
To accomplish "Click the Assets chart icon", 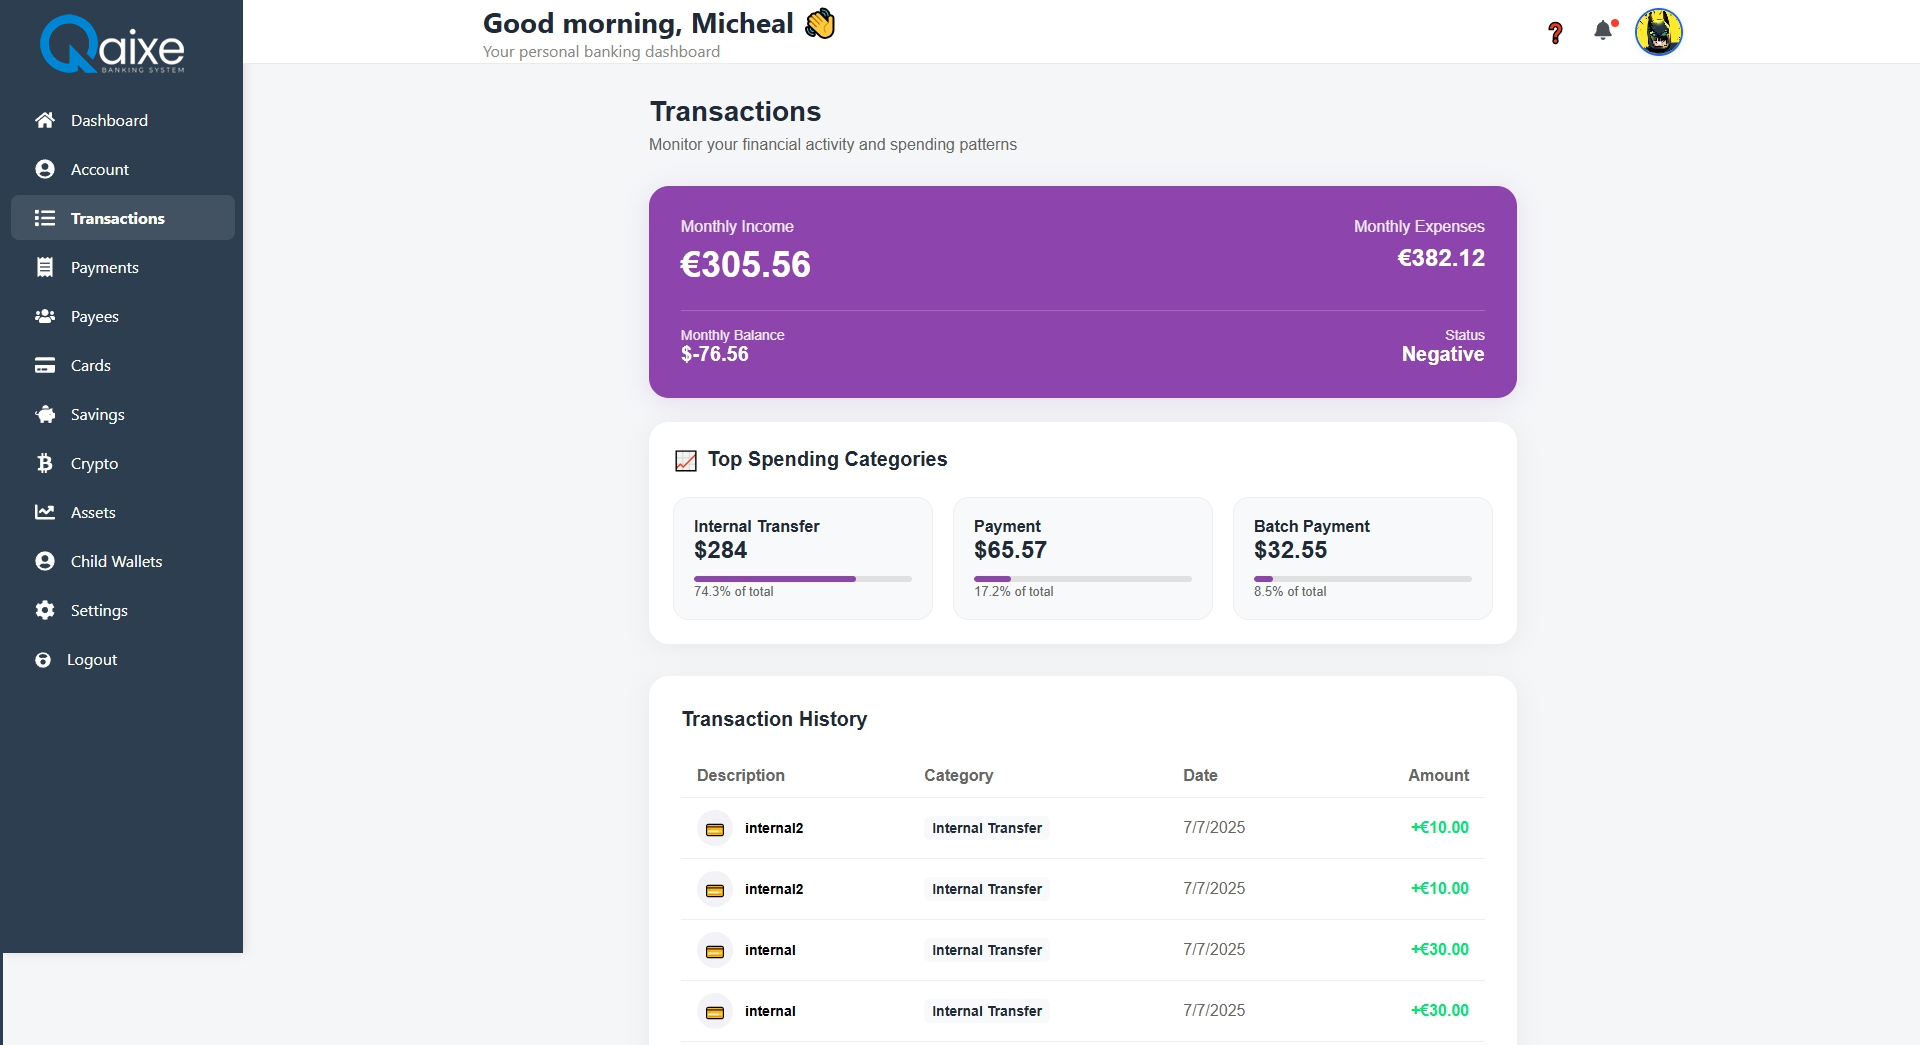I will click(x=45, y=512).
